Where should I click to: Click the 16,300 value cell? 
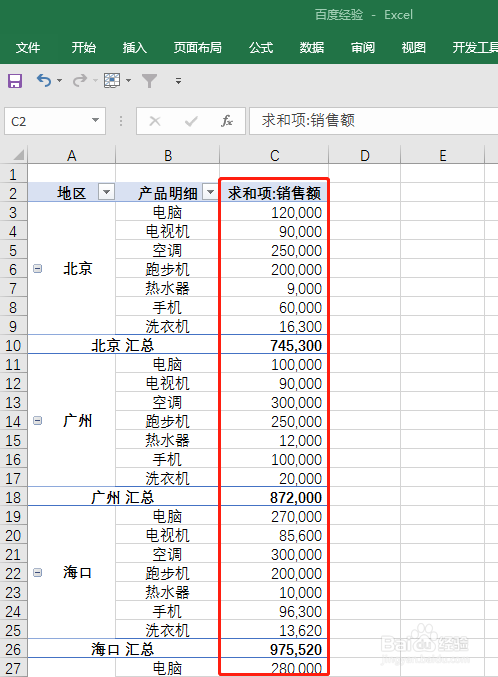(274, 326)
